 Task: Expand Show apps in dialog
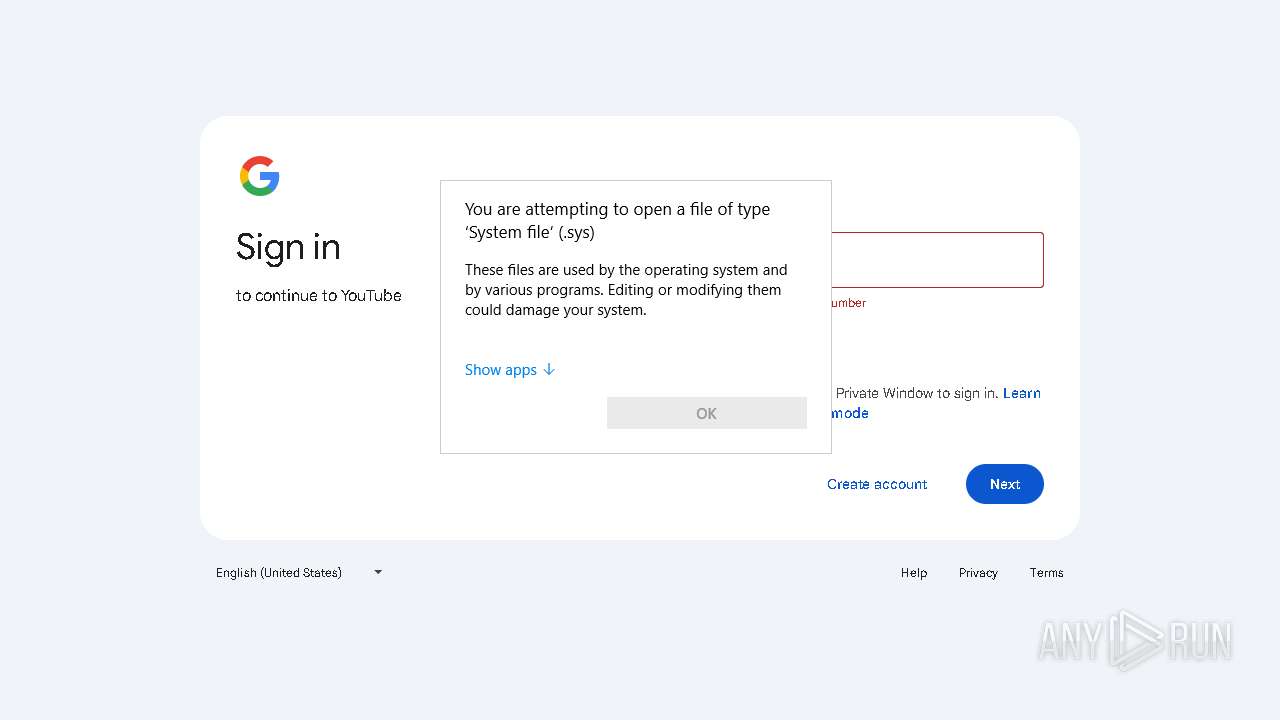point(510,370)
